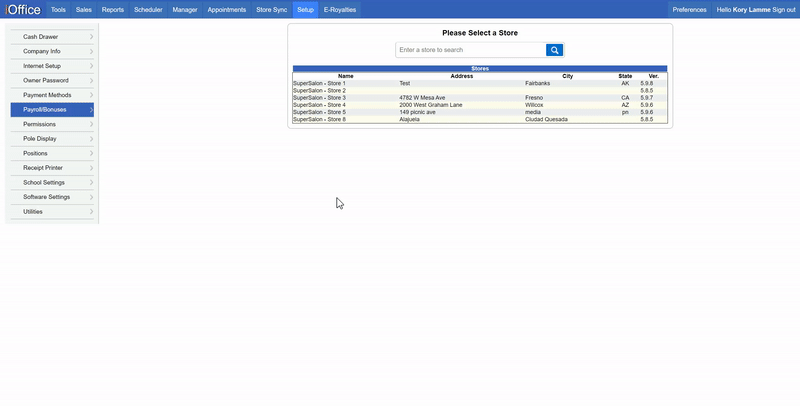Open School Settings in sidebar
Screen dimensions: 800x406
click(52, 183)
